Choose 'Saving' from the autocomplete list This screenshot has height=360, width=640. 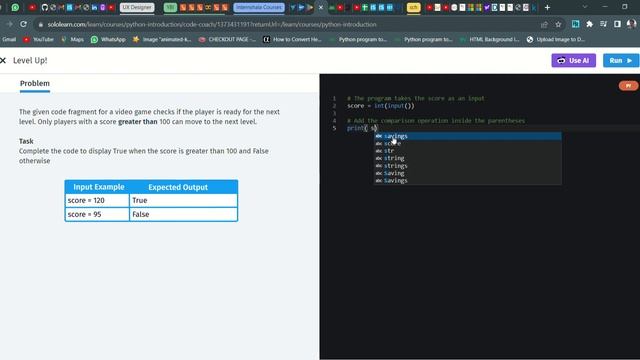467,173
